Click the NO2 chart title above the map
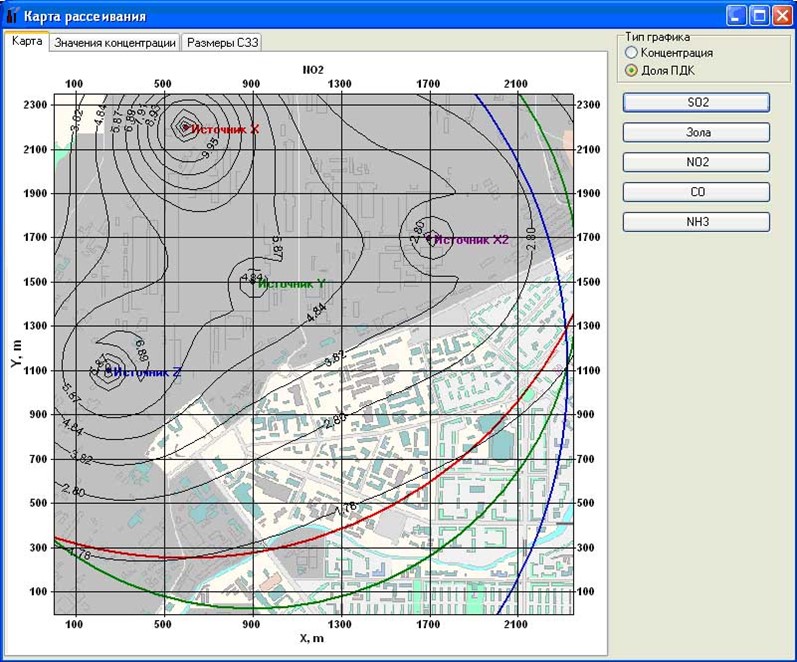 click(313, 69)
